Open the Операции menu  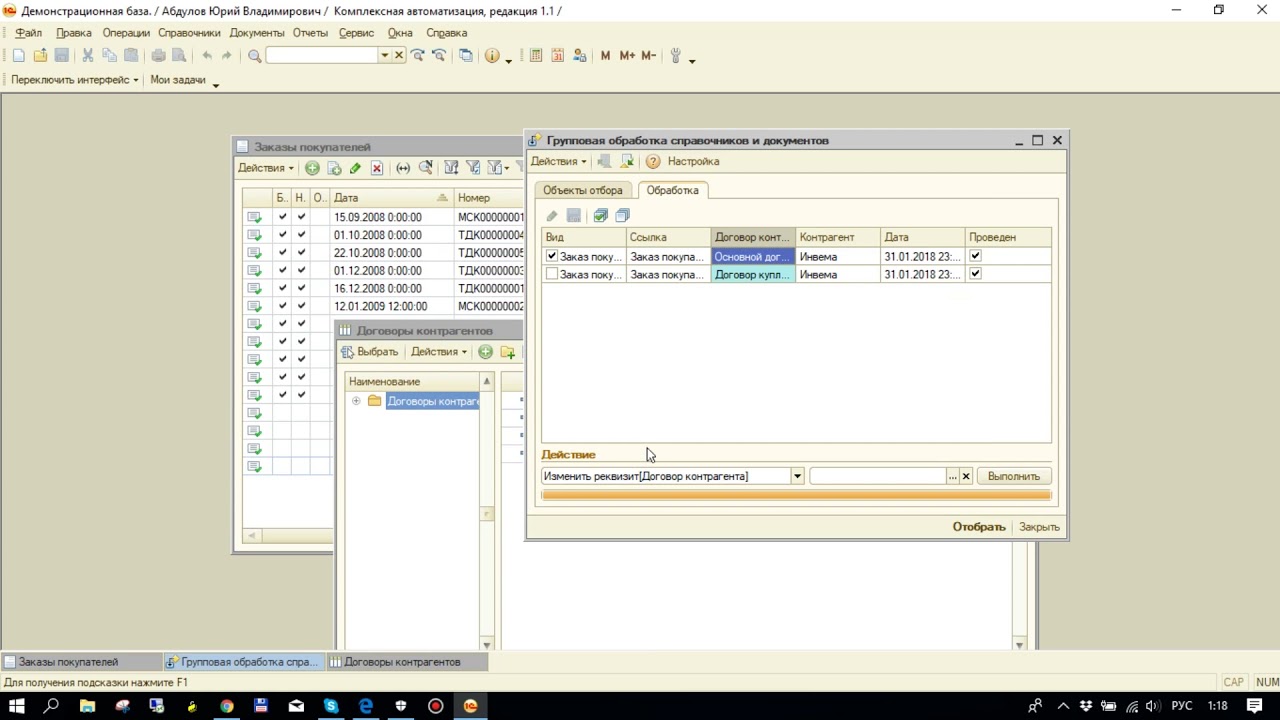[126, 33]
